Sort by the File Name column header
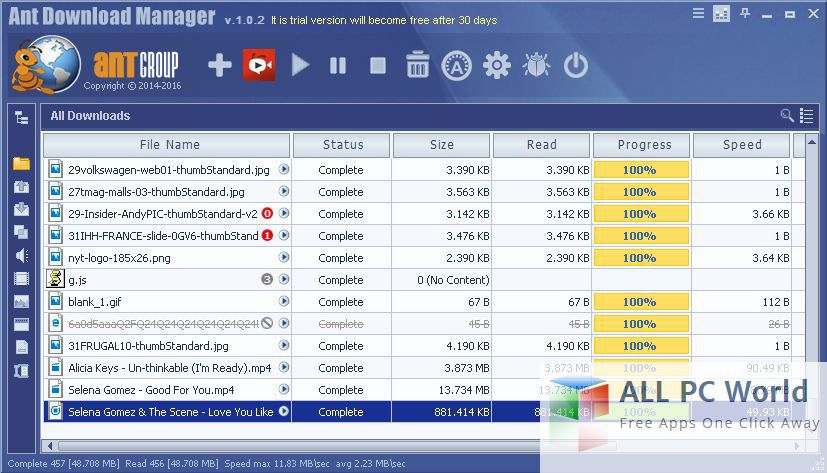 tap(169, 145)
